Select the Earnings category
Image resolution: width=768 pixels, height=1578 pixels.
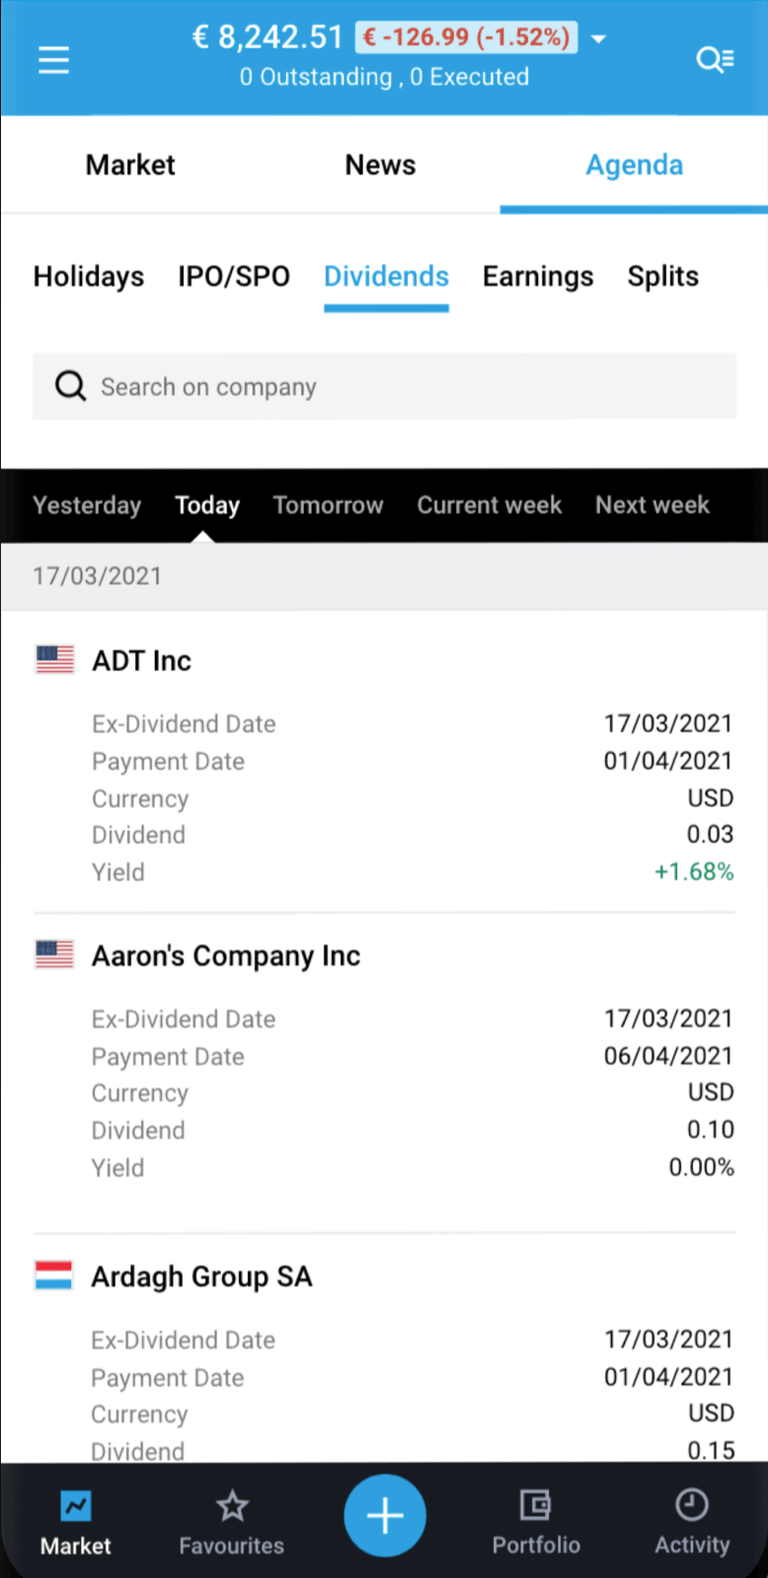pos(538,277)
